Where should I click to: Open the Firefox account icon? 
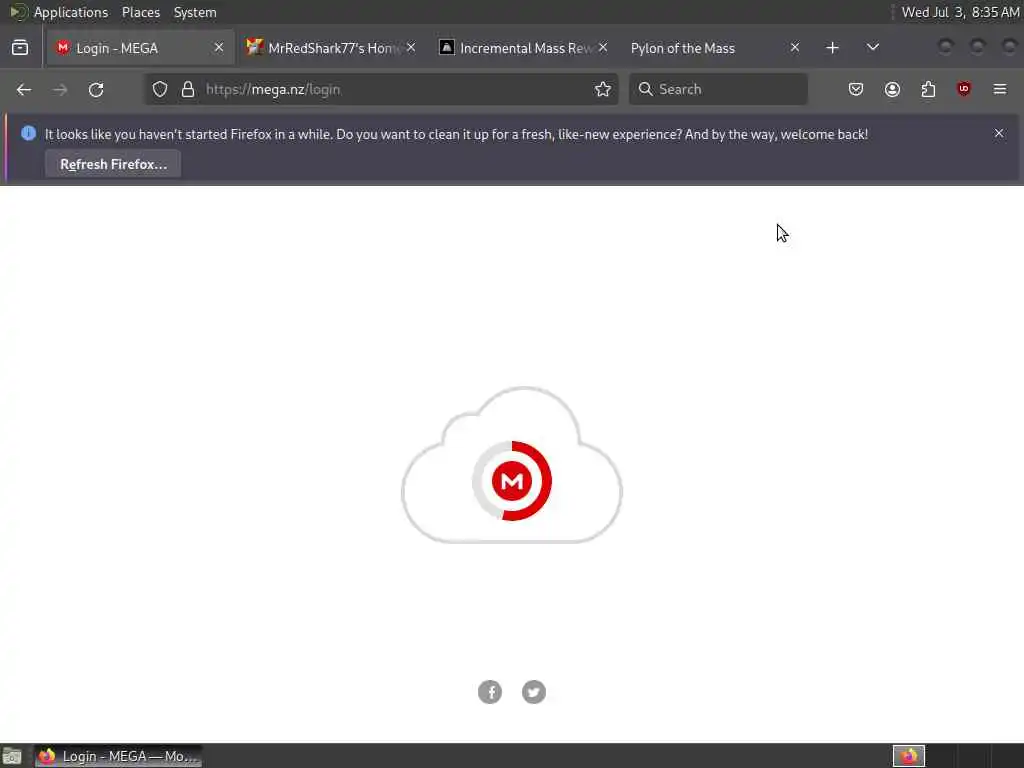click(x=892, y=89)
